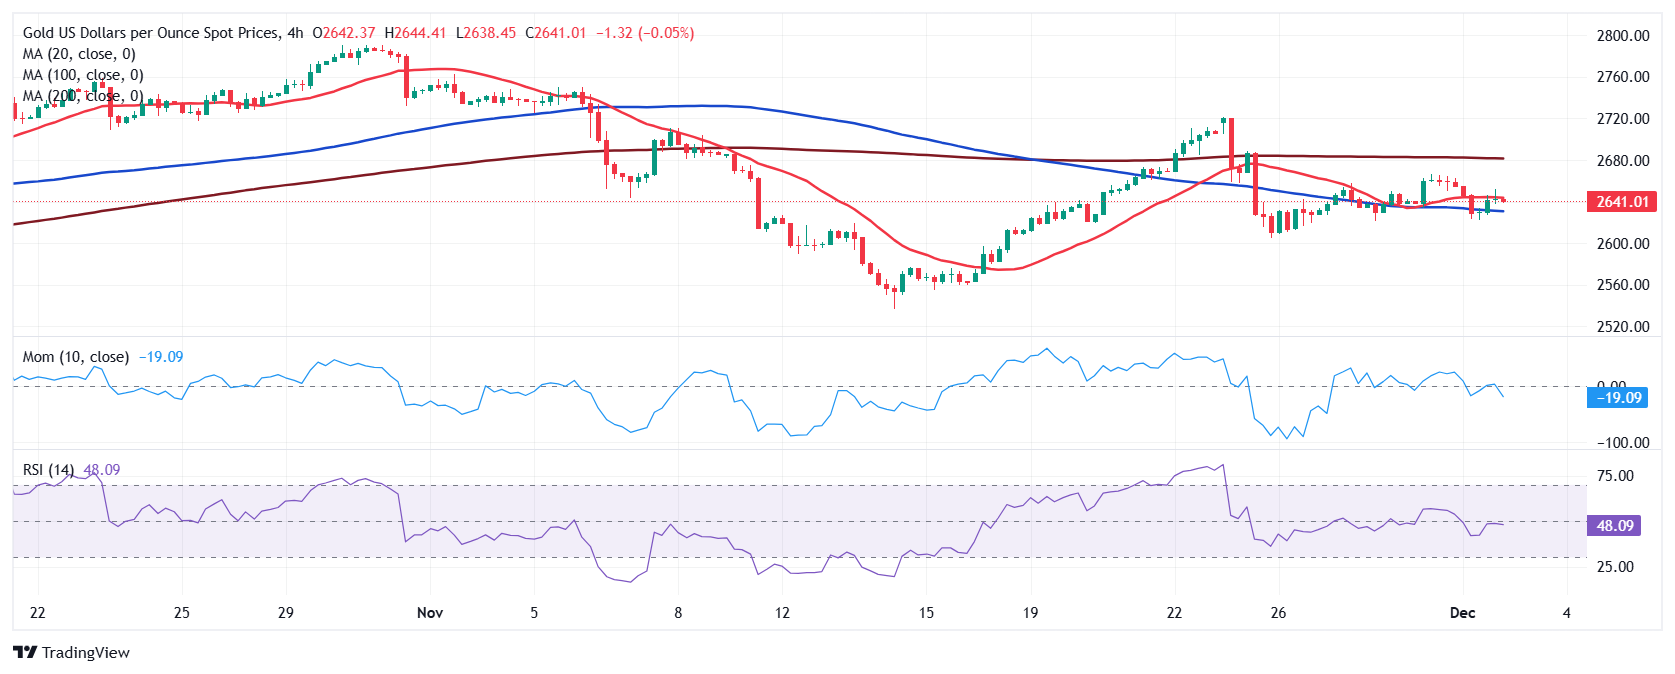Click the 19 date label on the time axis
1675x674 pixels.
pyautogui.click(x=1030, y=613)
